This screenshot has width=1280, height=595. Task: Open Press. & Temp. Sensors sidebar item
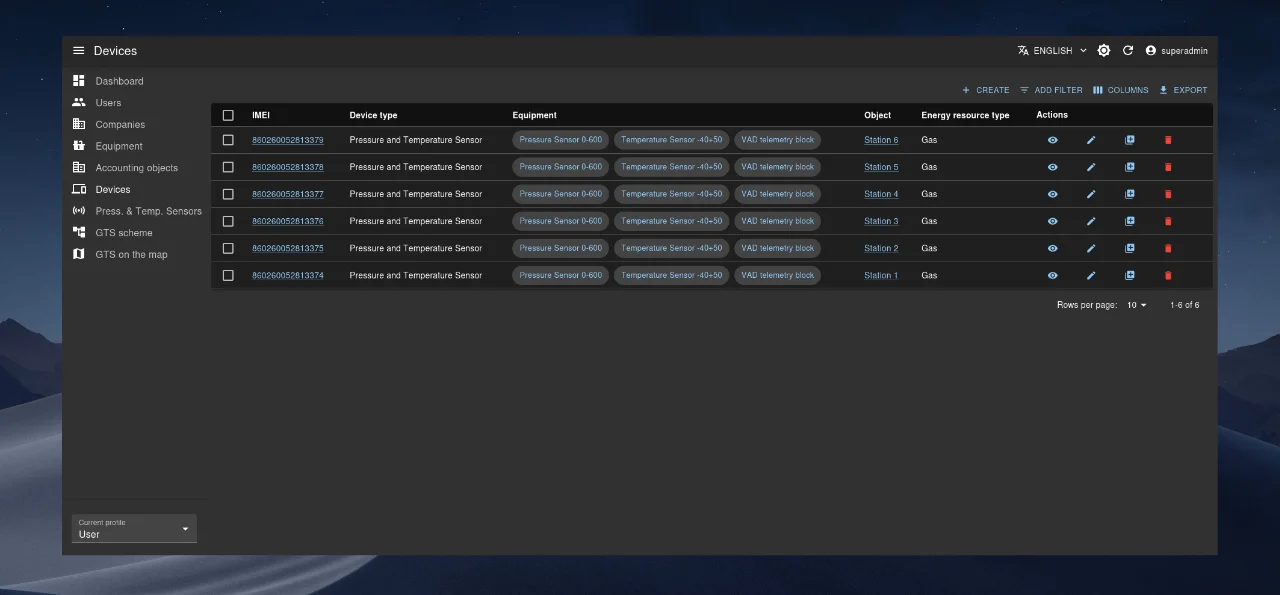148,211
